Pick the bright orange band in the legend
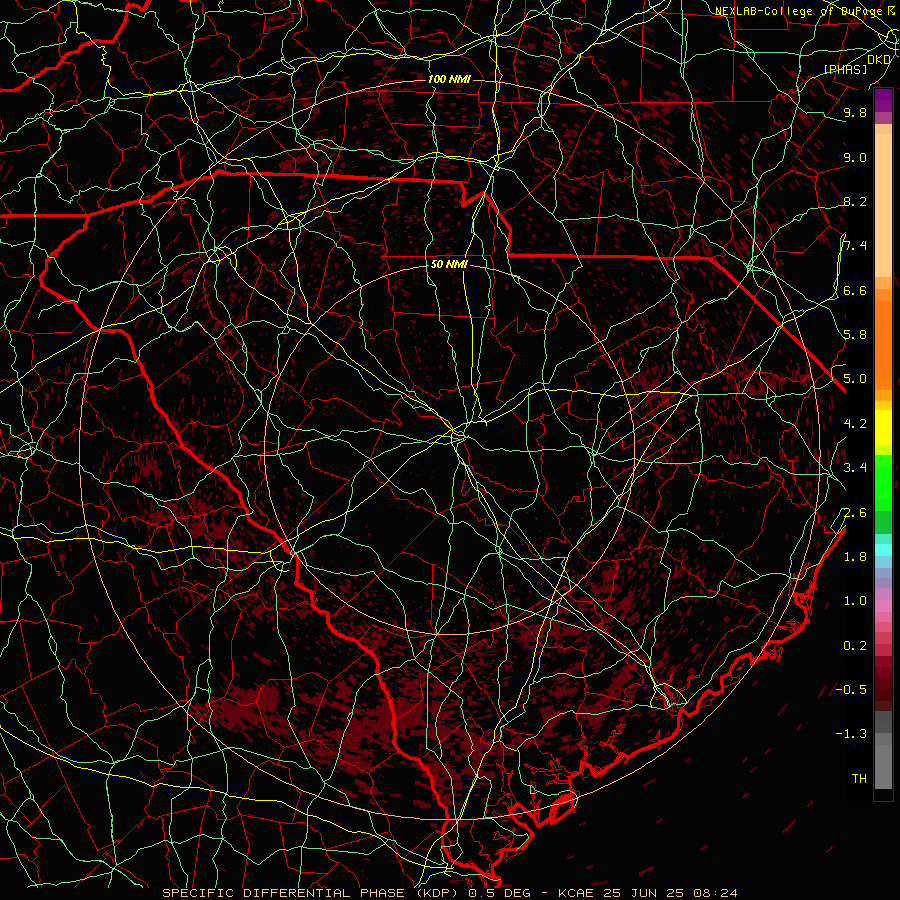This screenshot has height=900, width=900. point(883,344)
